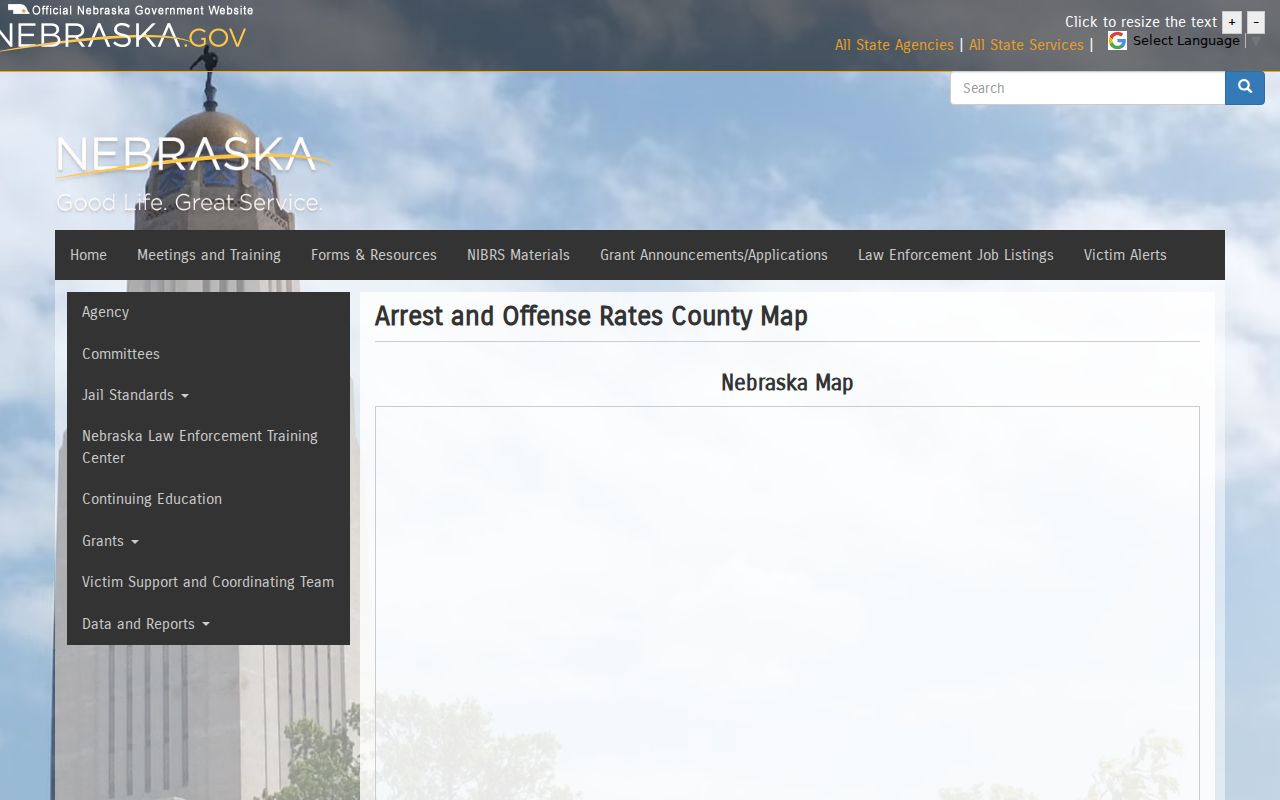1280x800 pixels.
Task: Open Law Enforcement Job Listings
Action: tap(956, 255)
